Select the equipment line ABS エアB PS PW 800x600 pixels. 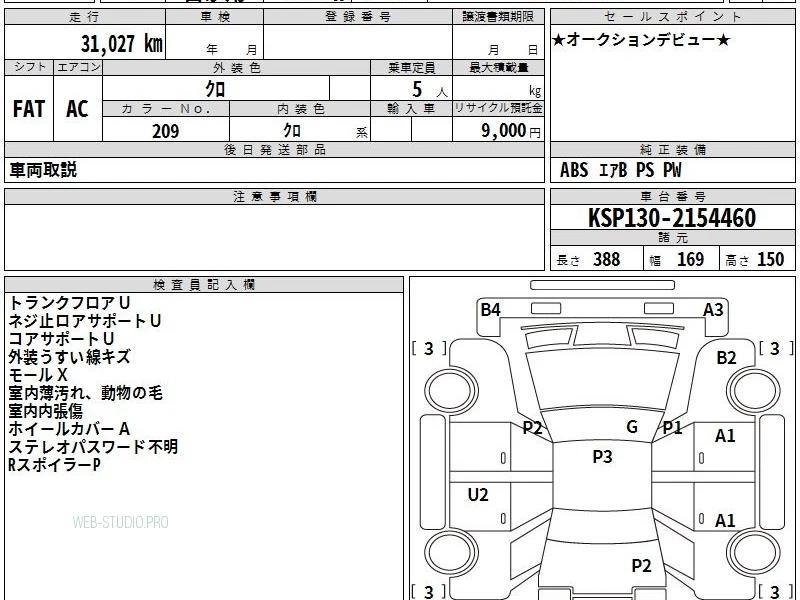tap(620, 170)
